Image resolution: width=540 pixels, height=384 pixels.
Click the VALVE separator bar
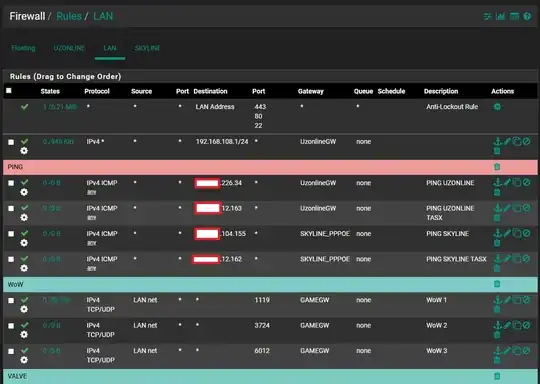[x=270, y=376]
